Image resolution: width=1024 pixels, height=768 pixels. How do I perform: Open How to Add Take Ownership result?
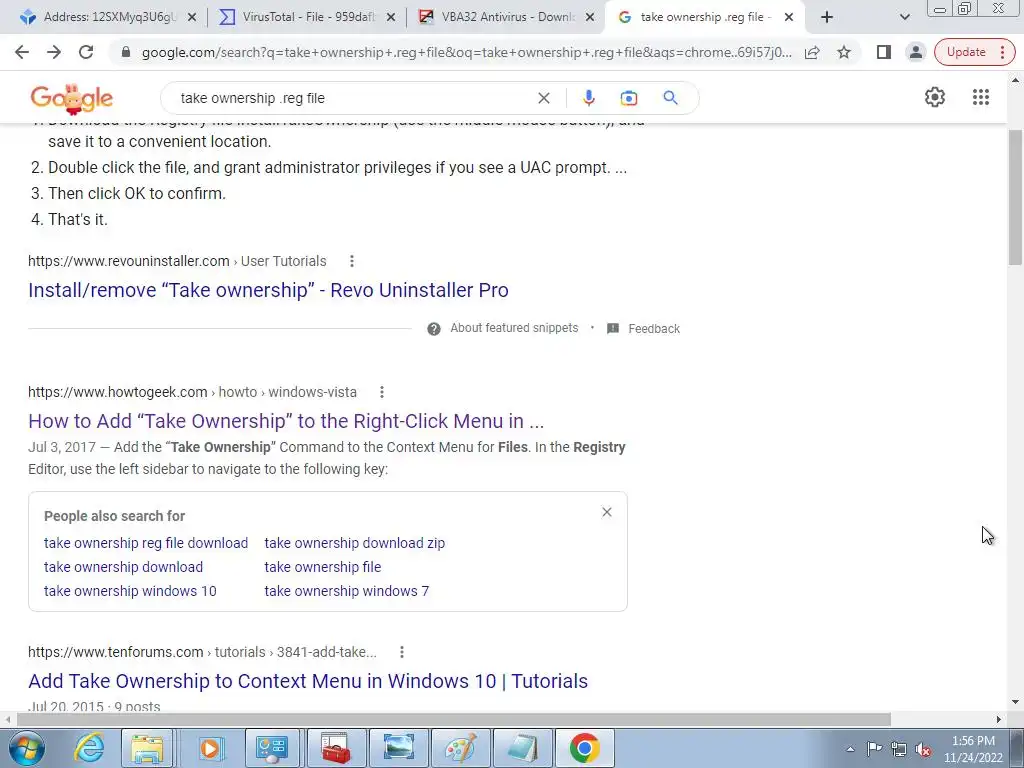[x=286, y=421]
